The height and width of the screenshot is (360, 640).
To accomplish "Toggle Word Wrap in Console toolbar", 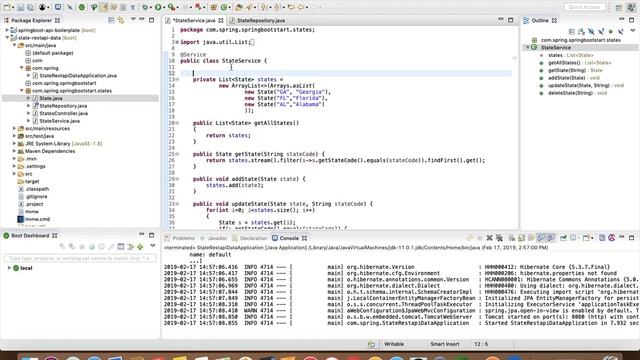I will click(531, 238).
